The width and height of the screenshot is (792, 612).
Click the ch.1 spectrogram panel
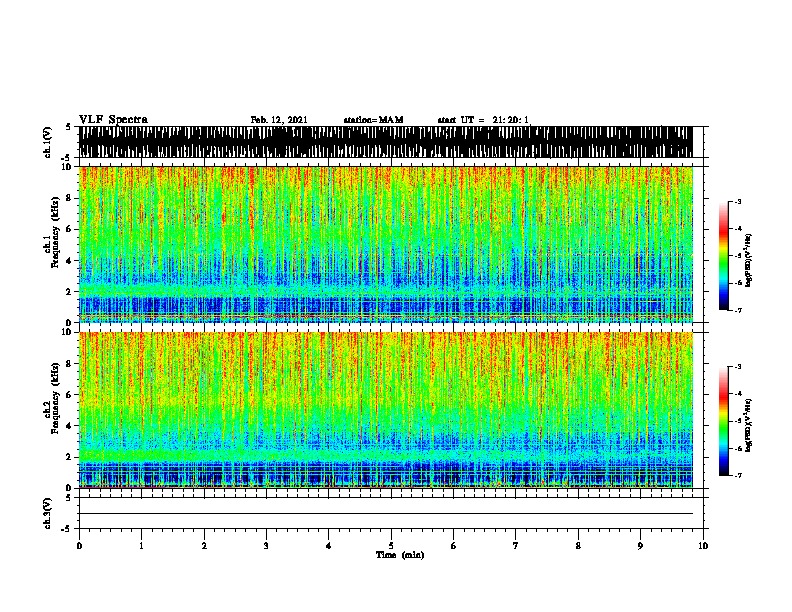click(386, 244)
